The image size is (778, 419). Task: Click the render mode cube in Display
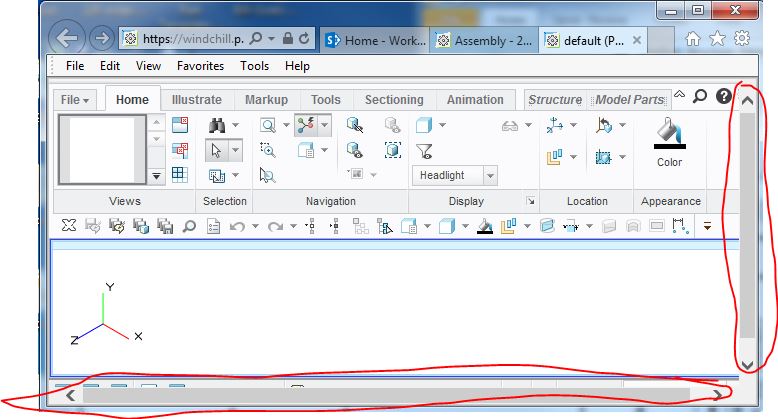coord(424,125)
